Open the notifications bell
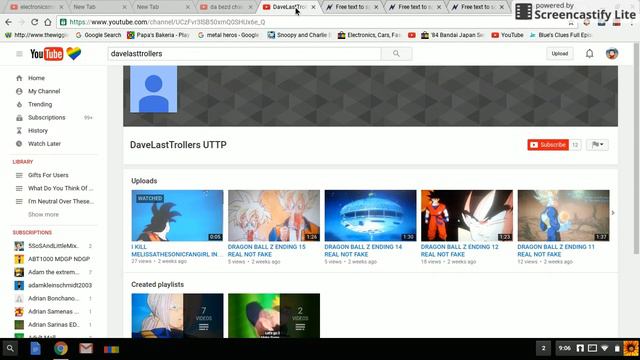The width and height of the screenshot is (640, 360). point(589,53)
